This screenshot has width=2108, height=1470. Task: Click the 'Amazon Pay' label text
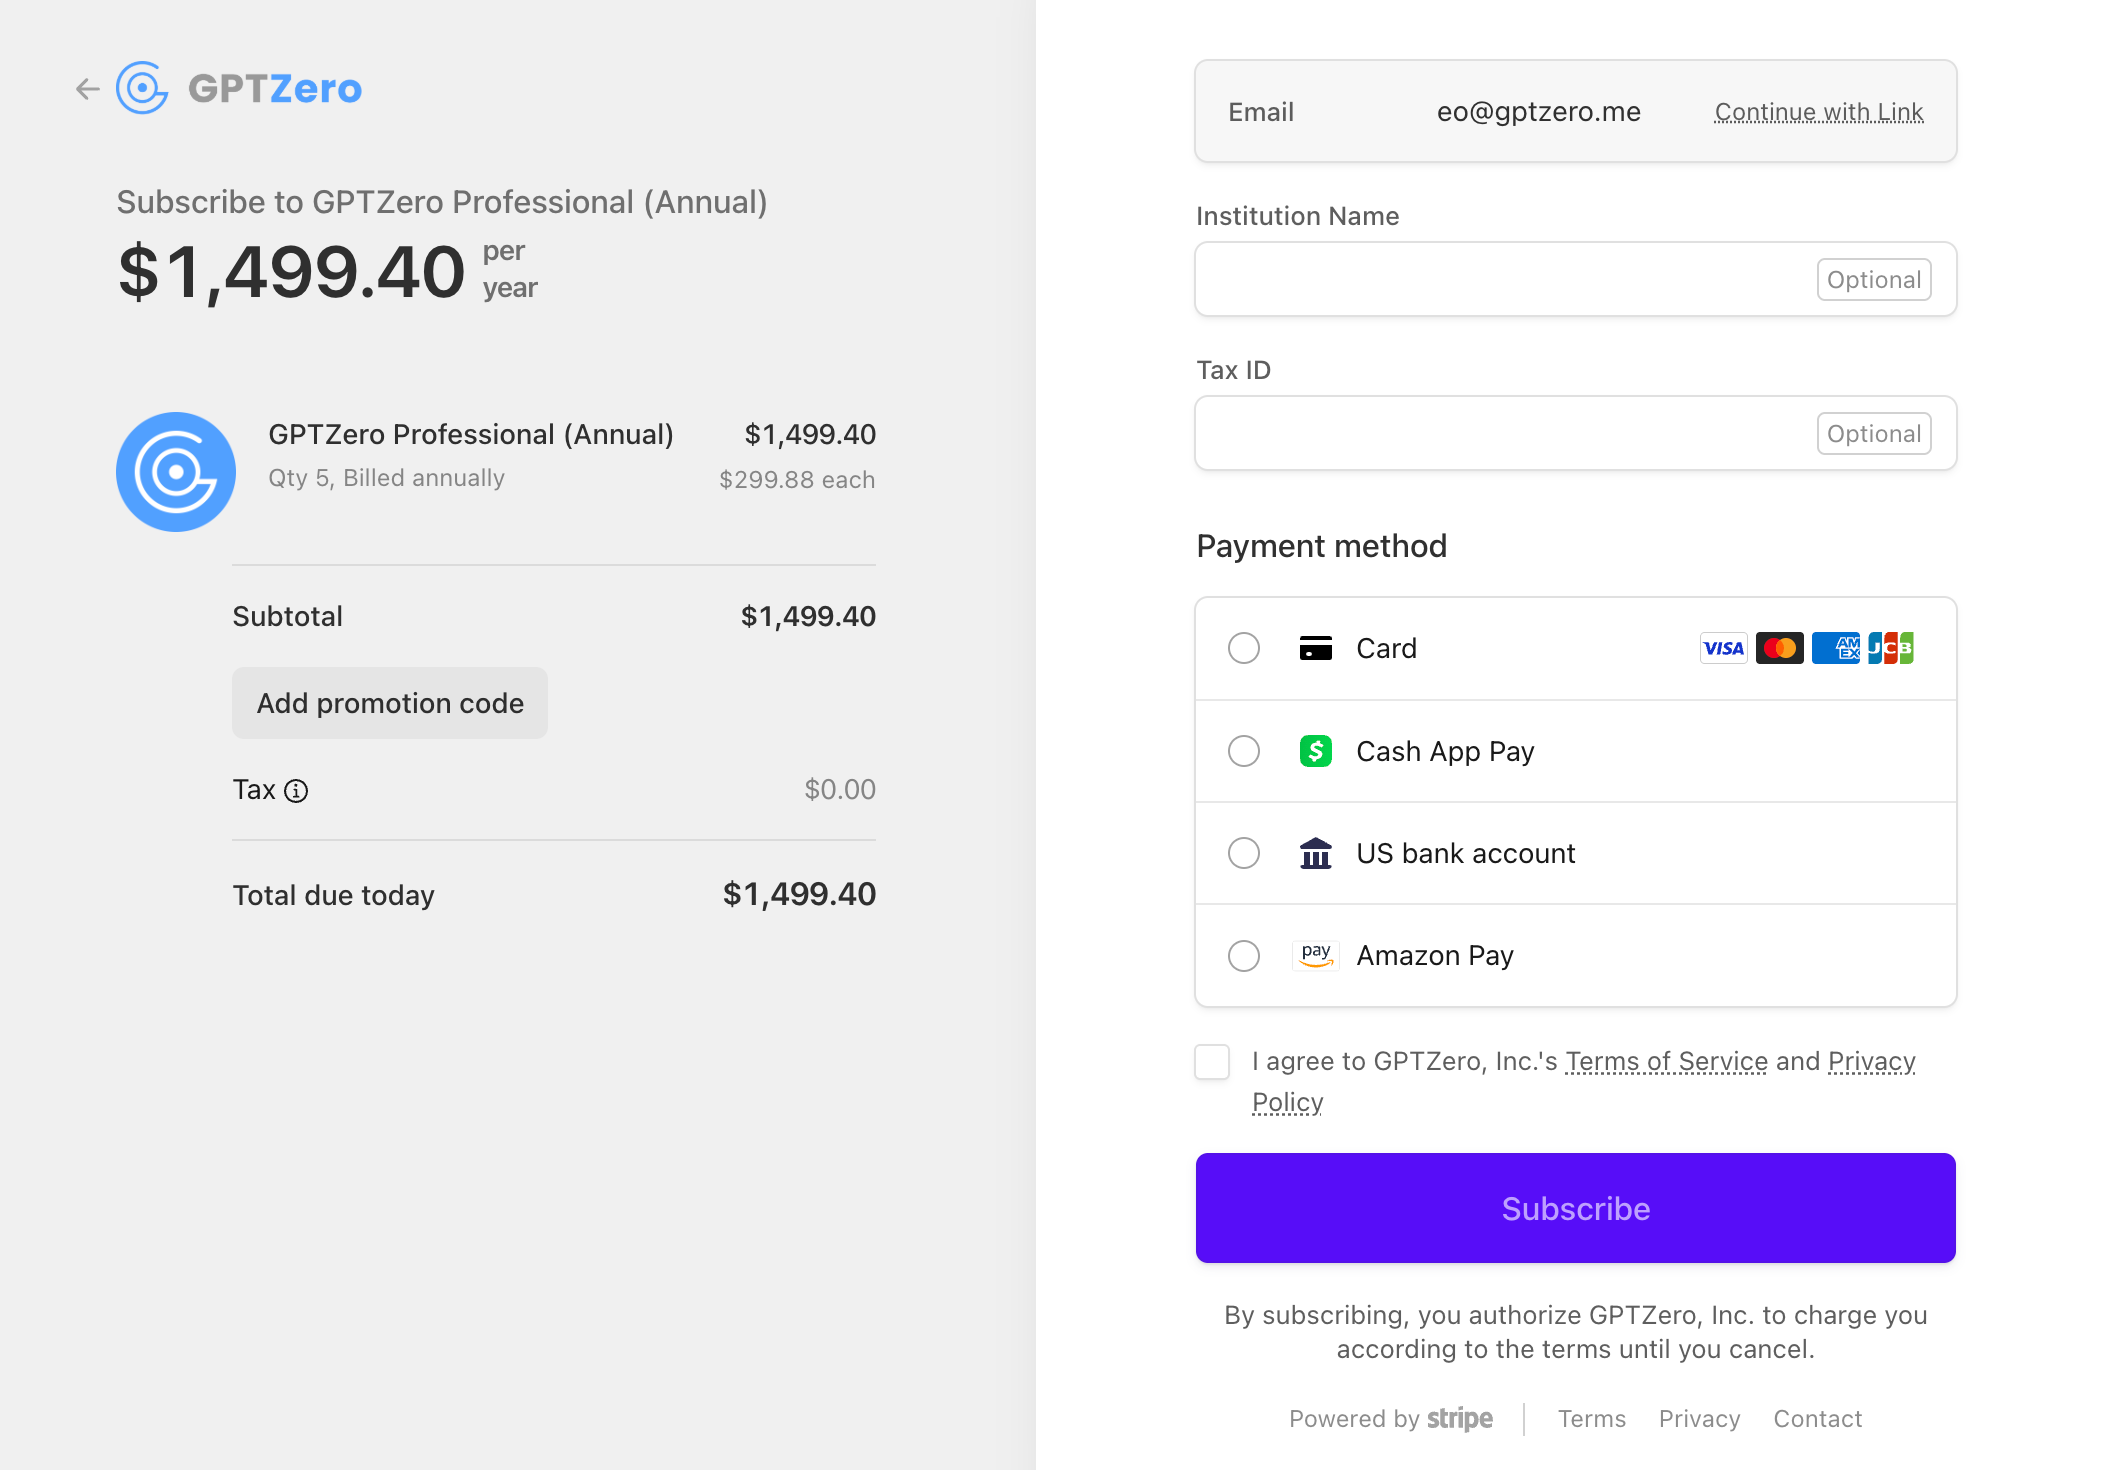[x=1435, y=956]
